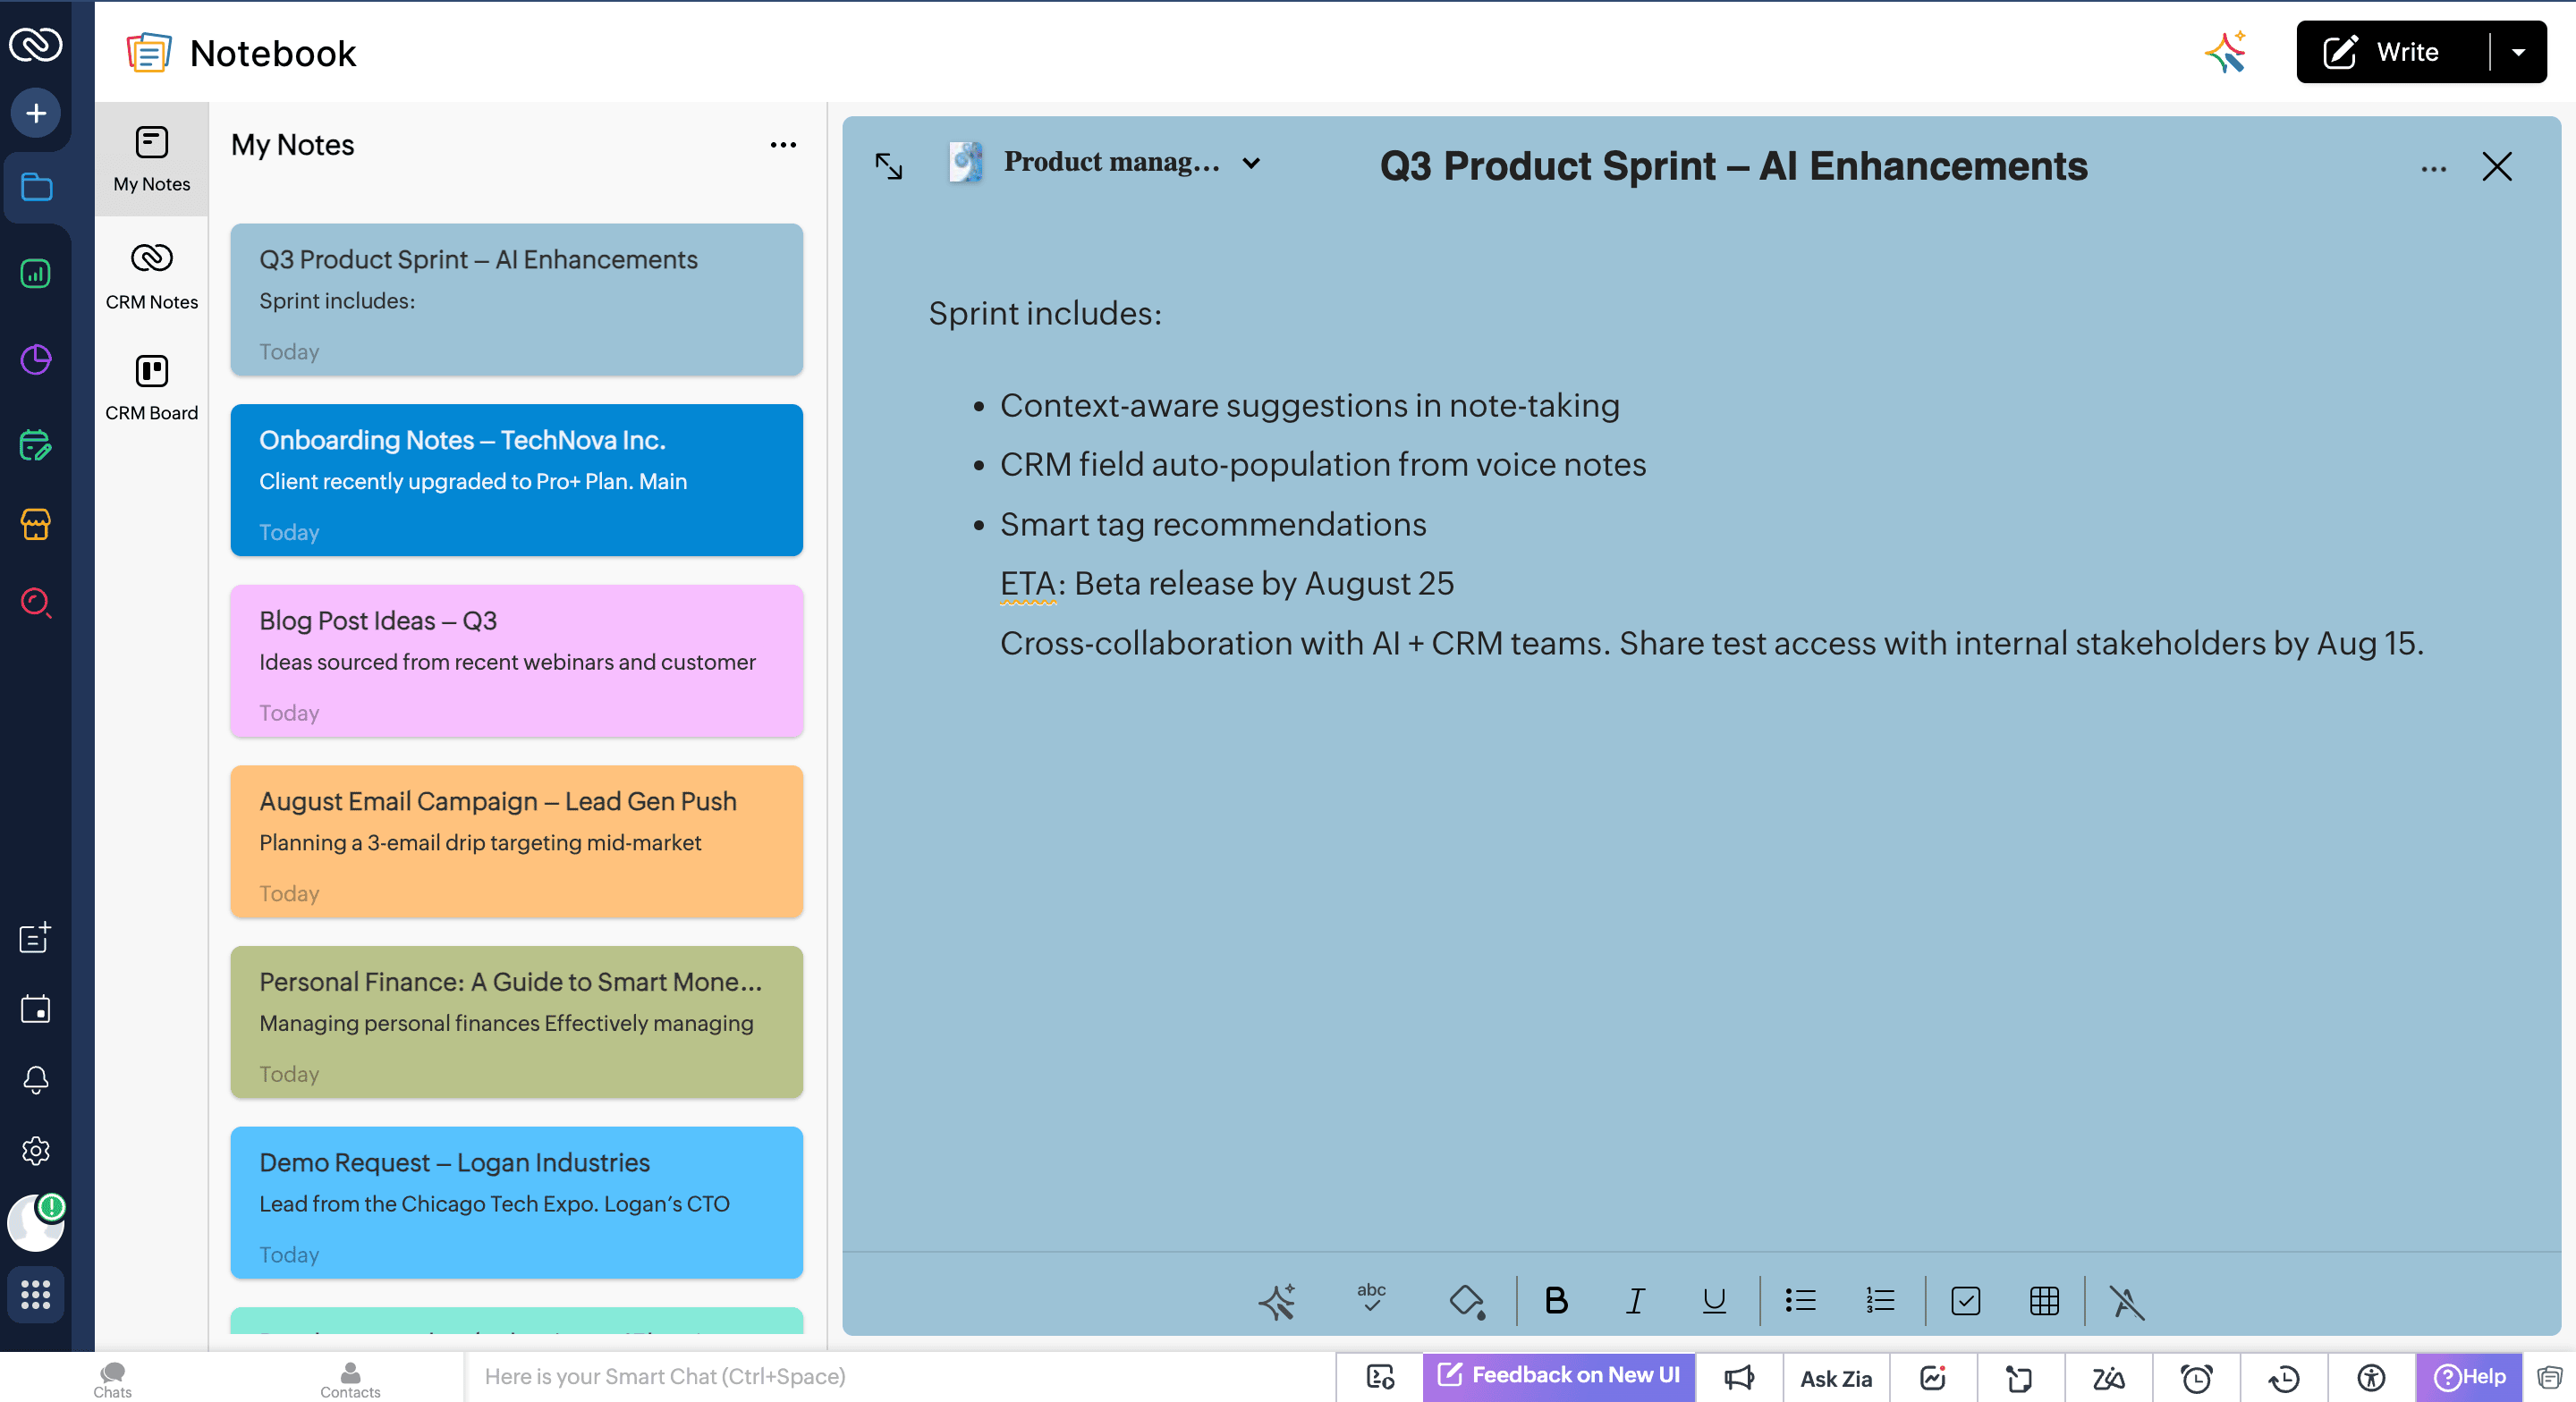Image resolution: width=2576 pixels, height=1402 pixels.
Task: Click the Ask Zia button
Action: 1835,1377
